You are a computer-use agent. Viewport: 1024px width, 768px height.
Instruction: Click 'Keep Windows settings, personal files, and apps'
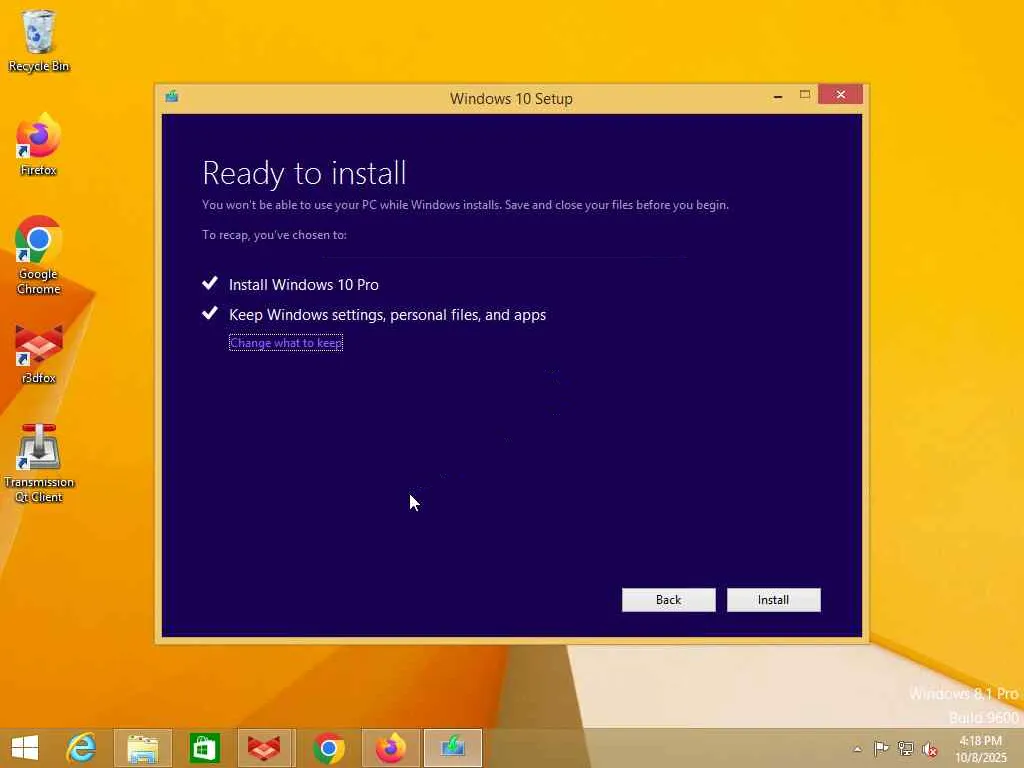point(387,315)
